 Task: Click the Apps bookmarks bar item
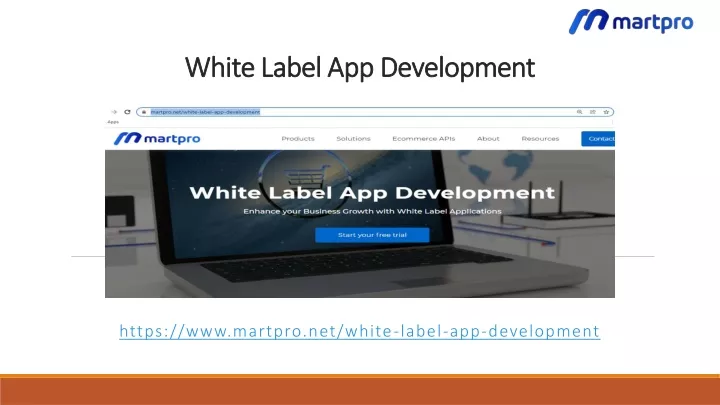[x=113, y=122]
